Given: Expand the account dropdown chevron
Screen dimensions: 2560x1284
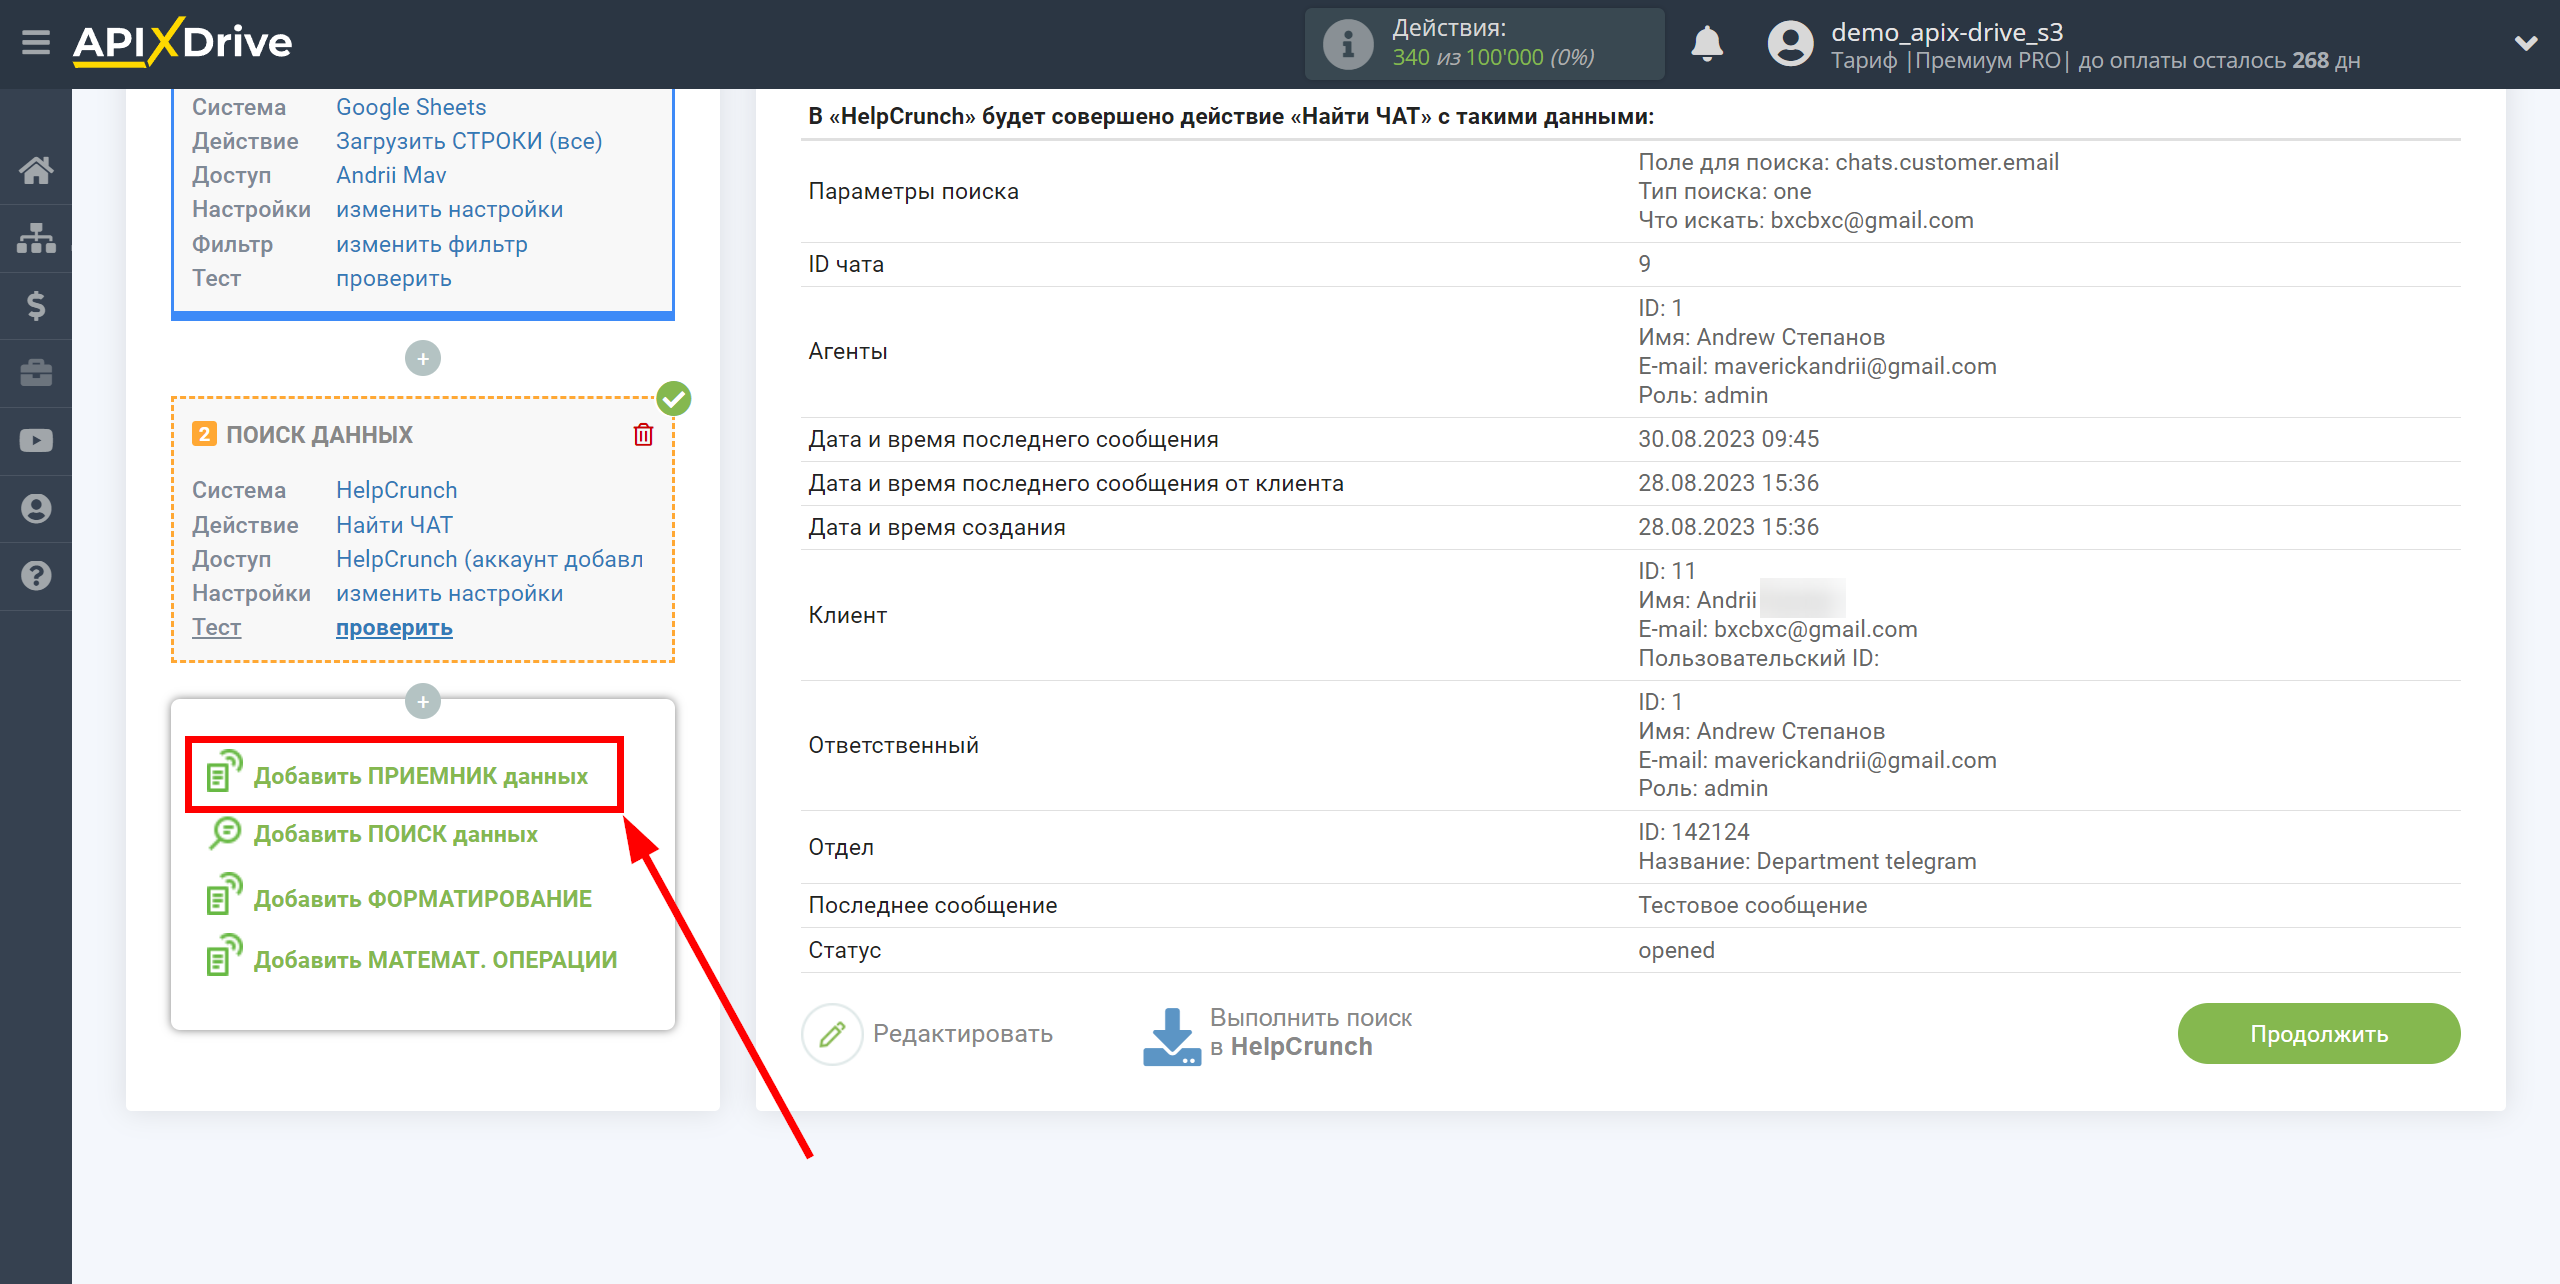Looking at the screenshot, I should coord(2526,43).
